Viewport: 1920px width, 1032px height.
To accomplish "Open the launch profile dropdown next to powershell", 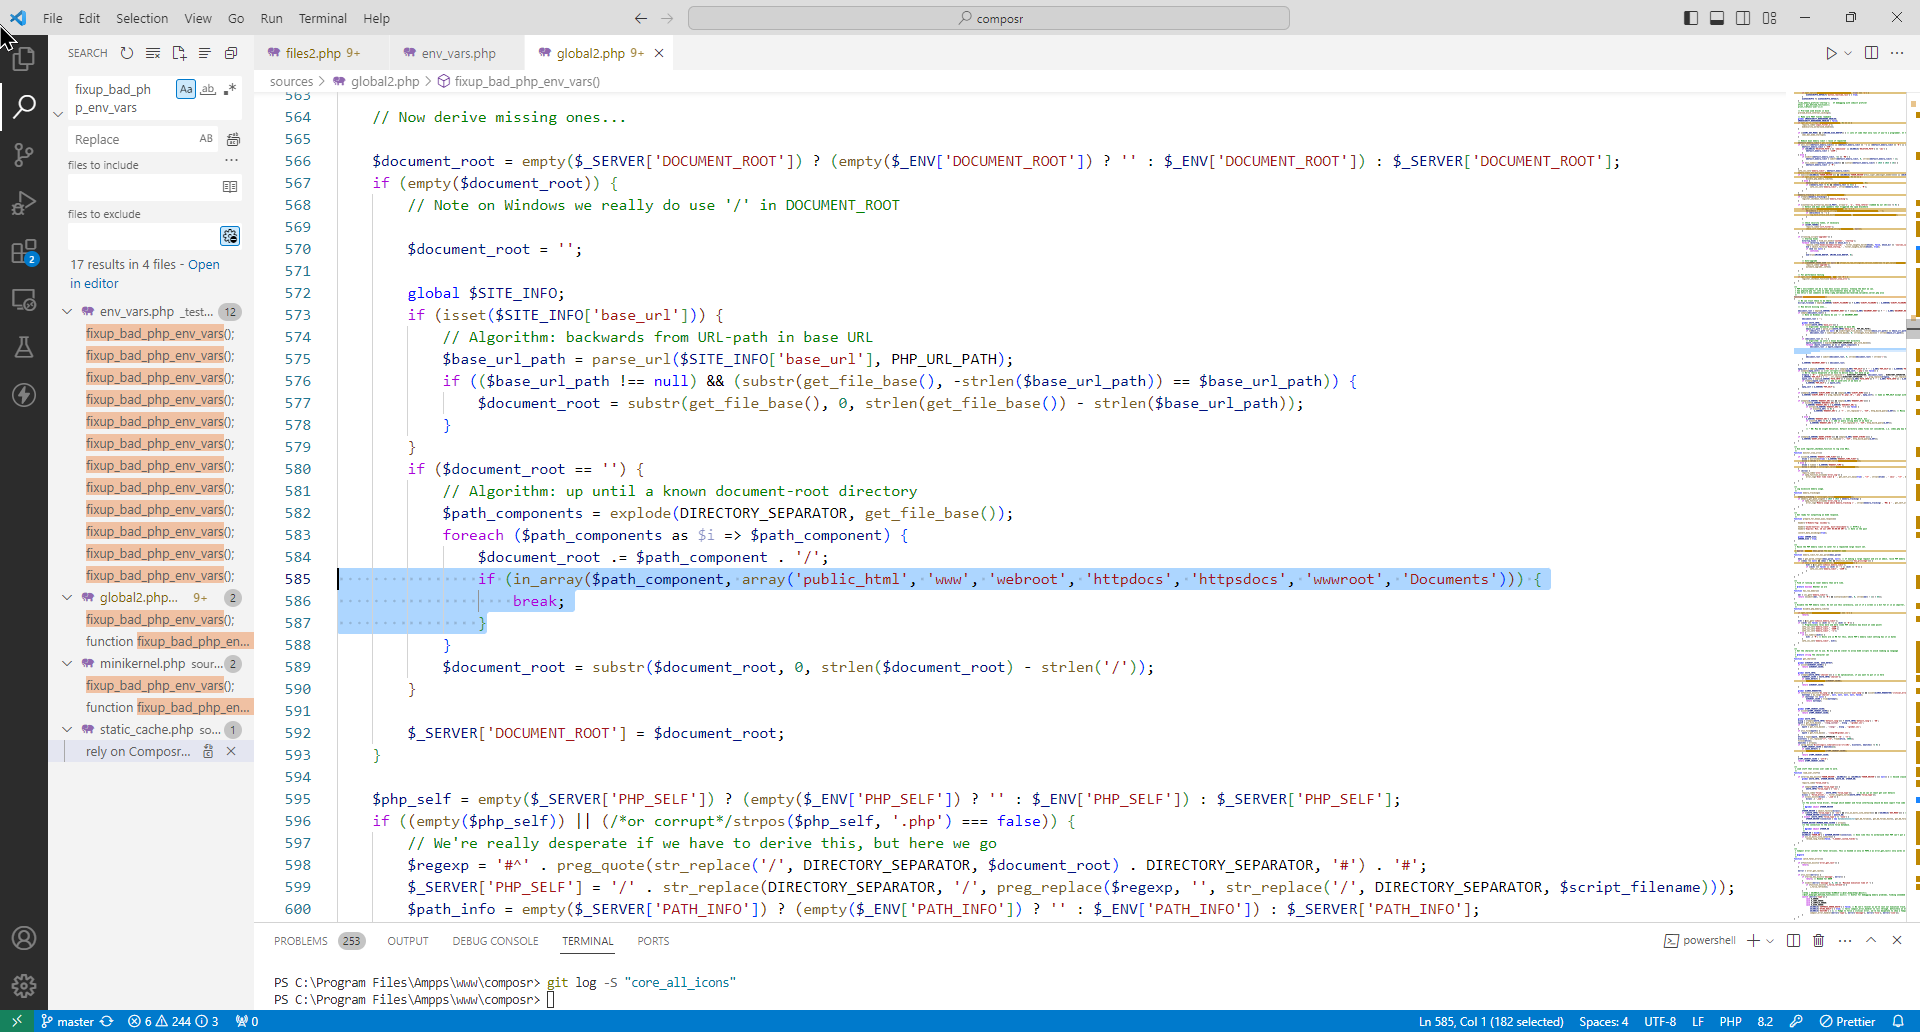I will point(1770,941).
